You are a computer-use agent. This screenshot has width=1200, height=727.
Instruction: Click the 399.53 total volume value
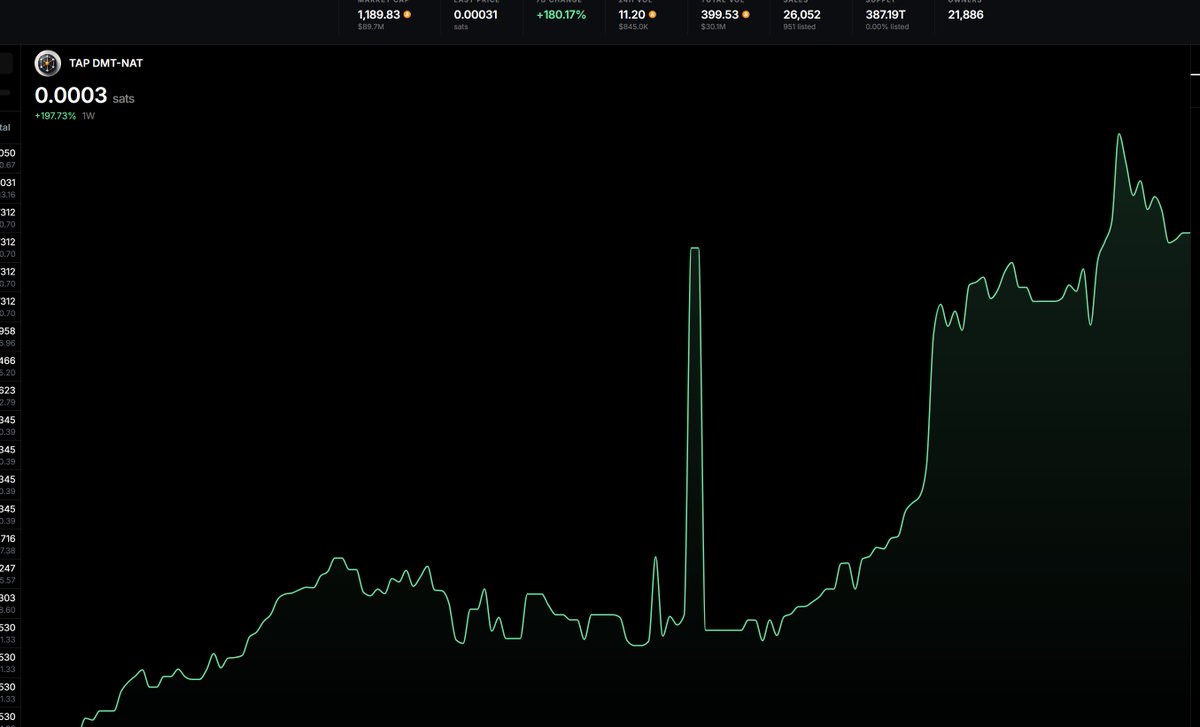coord(719,15)
